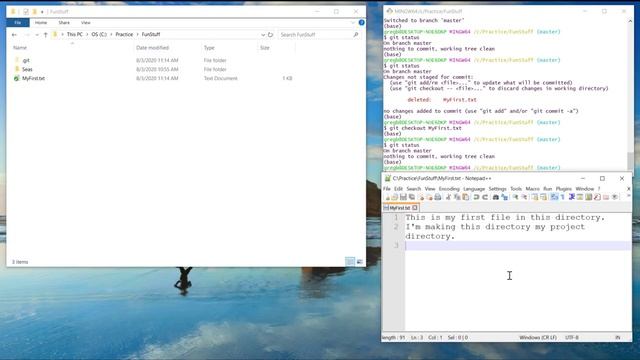640x360 pixels.
Task: Click Paste clipboard icon in Notepad++ toolbar
Action: (x=465, y=197)
